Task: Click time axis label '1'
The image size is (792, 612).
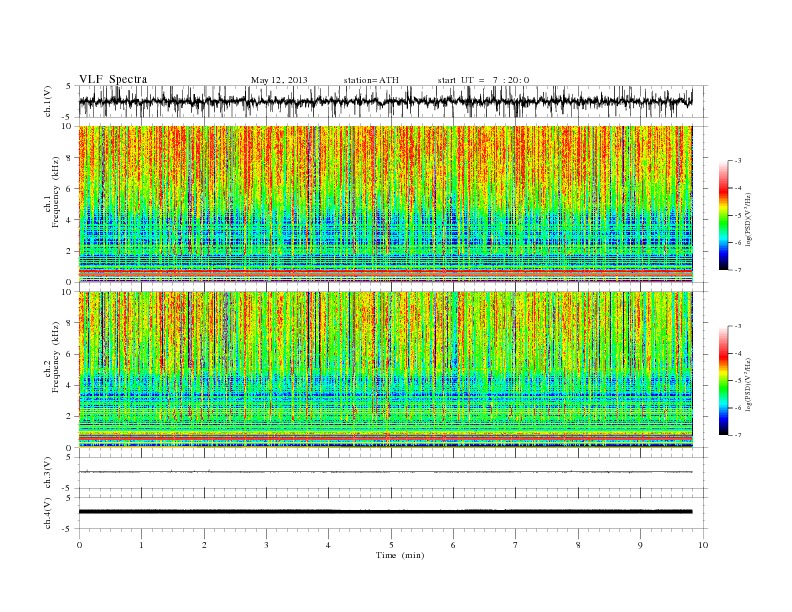Action: click(x=141, y=545)
